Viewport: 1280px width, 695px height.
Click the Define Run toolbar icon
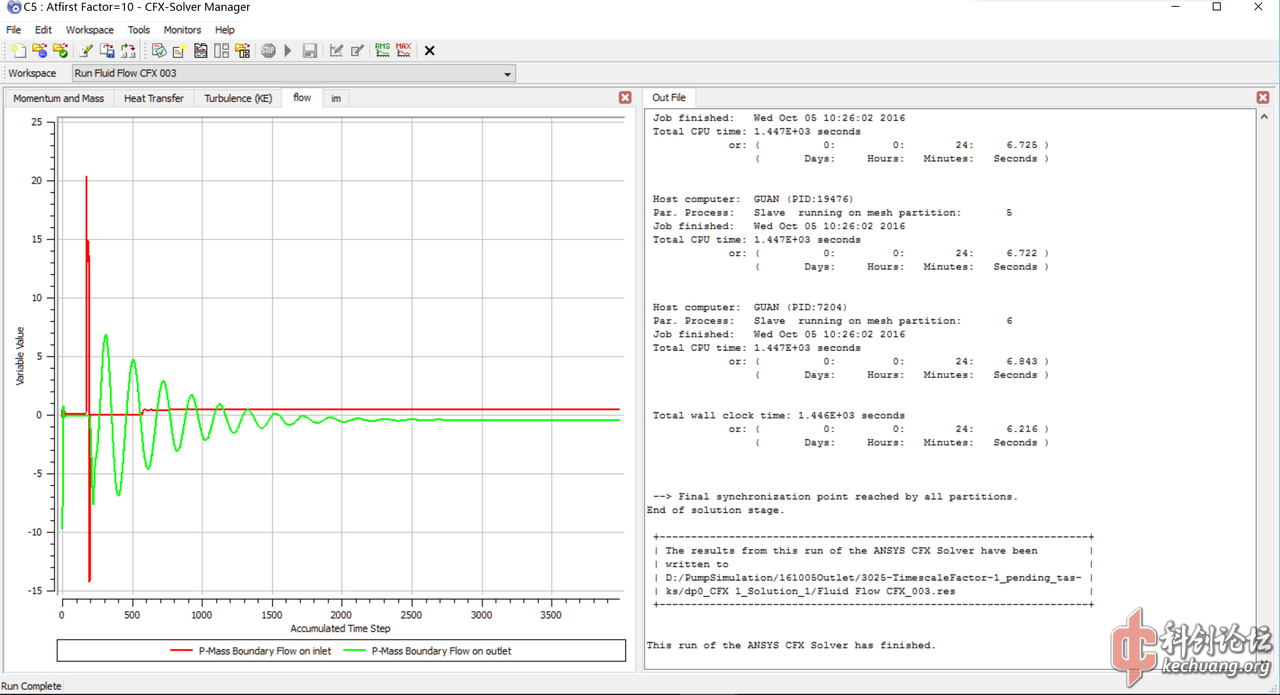[18, 51]
